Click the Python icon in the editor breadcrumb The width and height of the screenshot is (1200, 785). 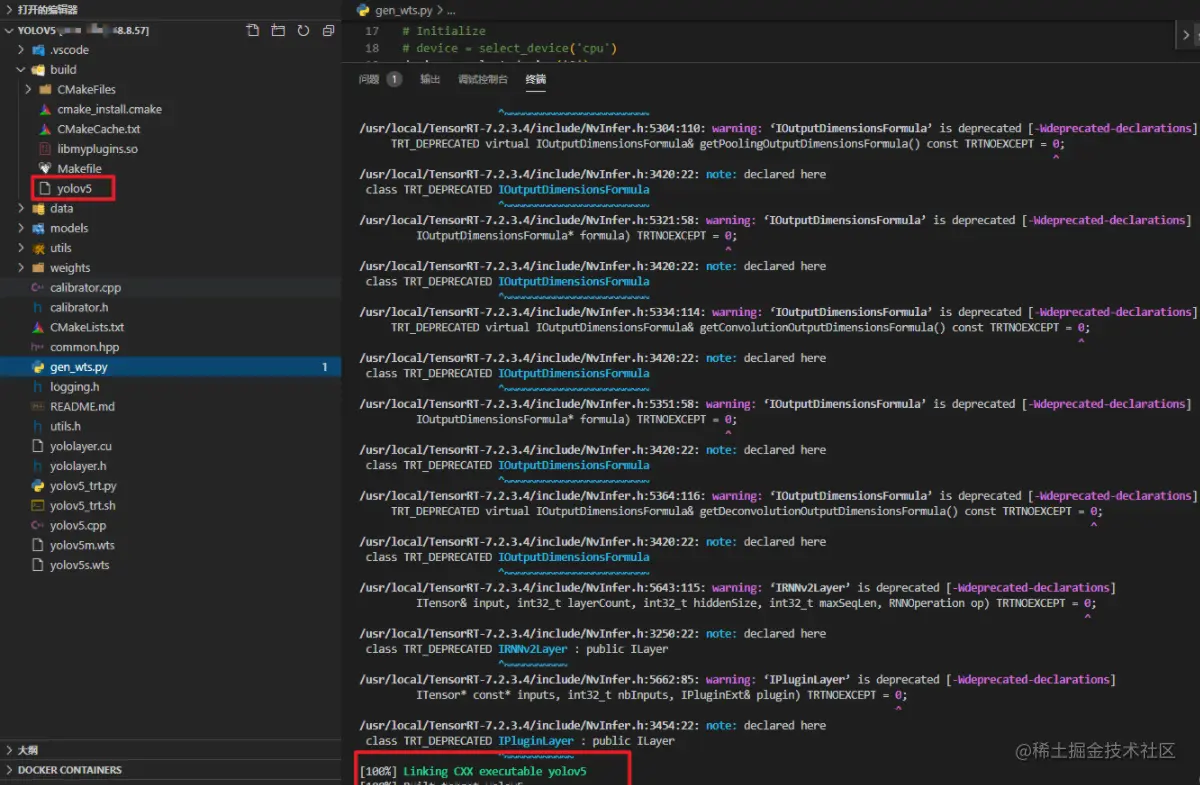coord(363,10)
